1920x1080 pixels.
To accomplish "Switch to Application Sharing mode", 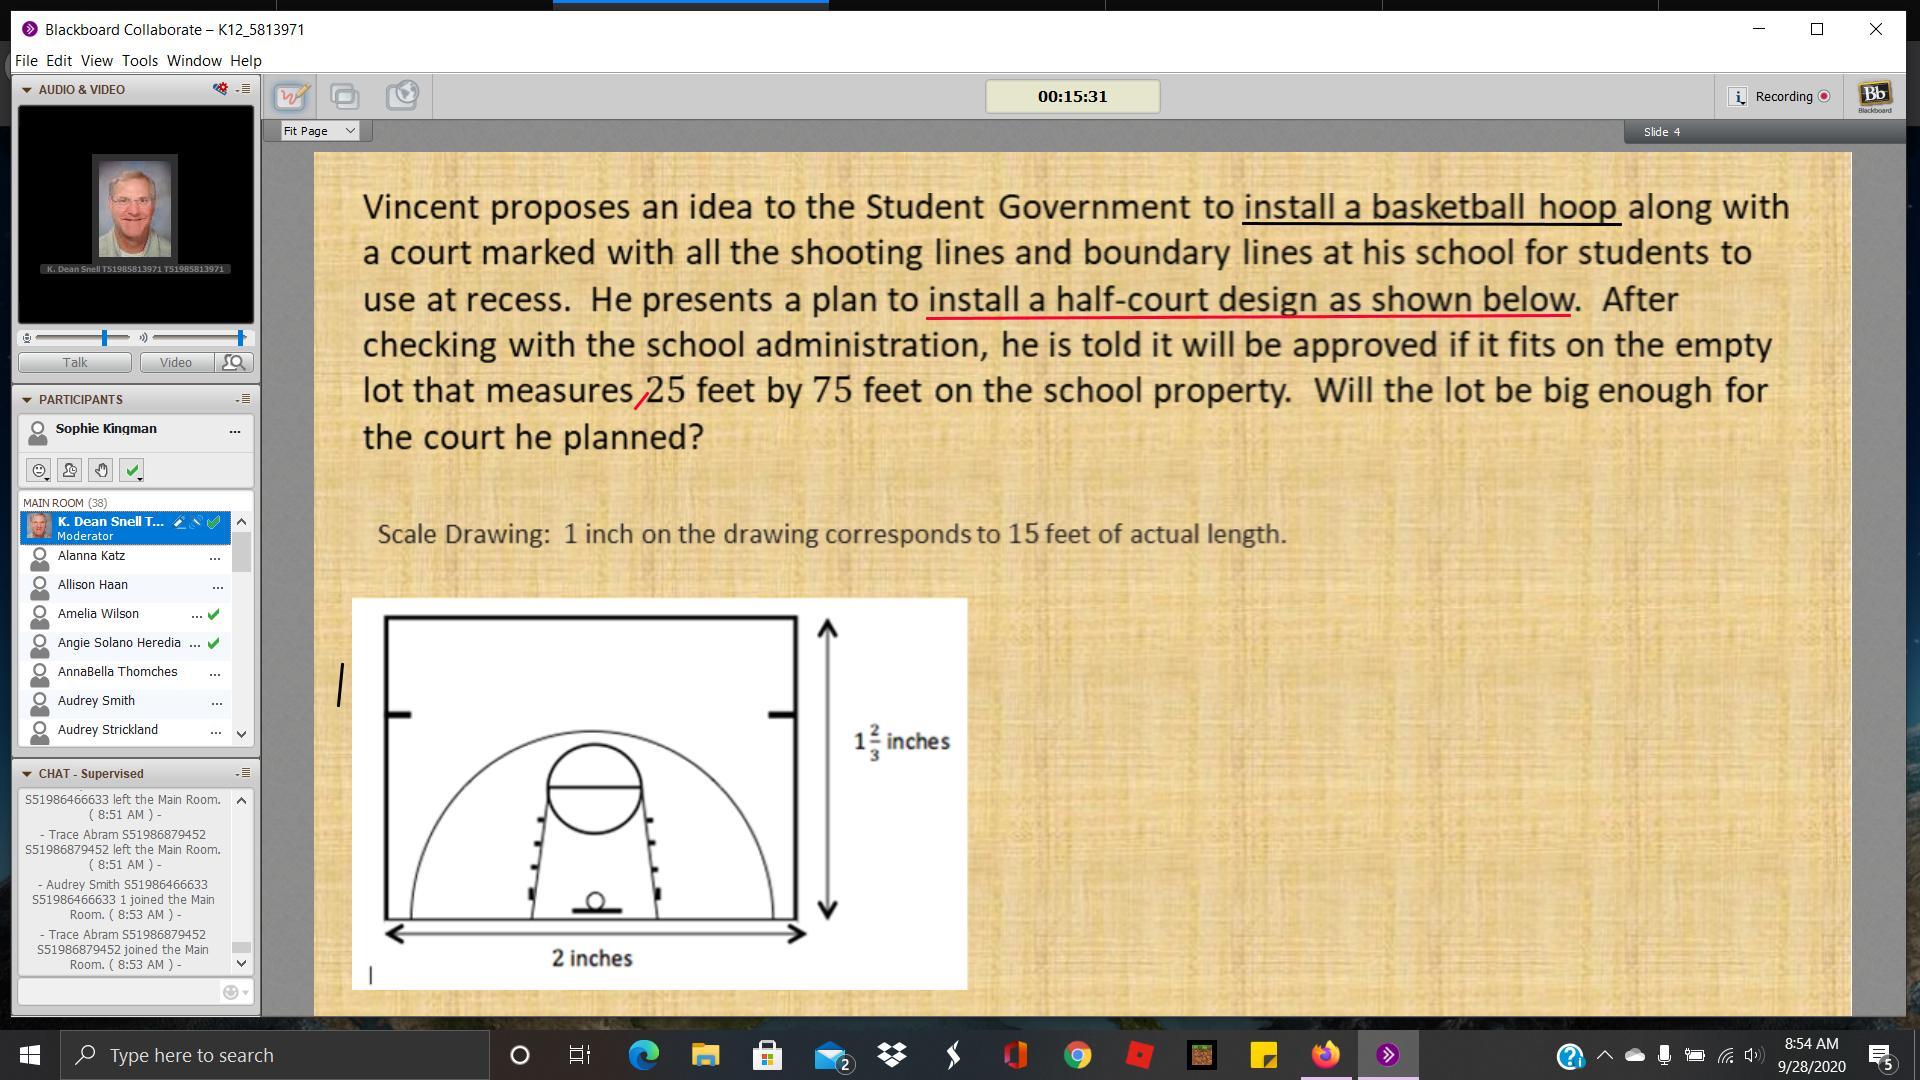I will 345,96.
